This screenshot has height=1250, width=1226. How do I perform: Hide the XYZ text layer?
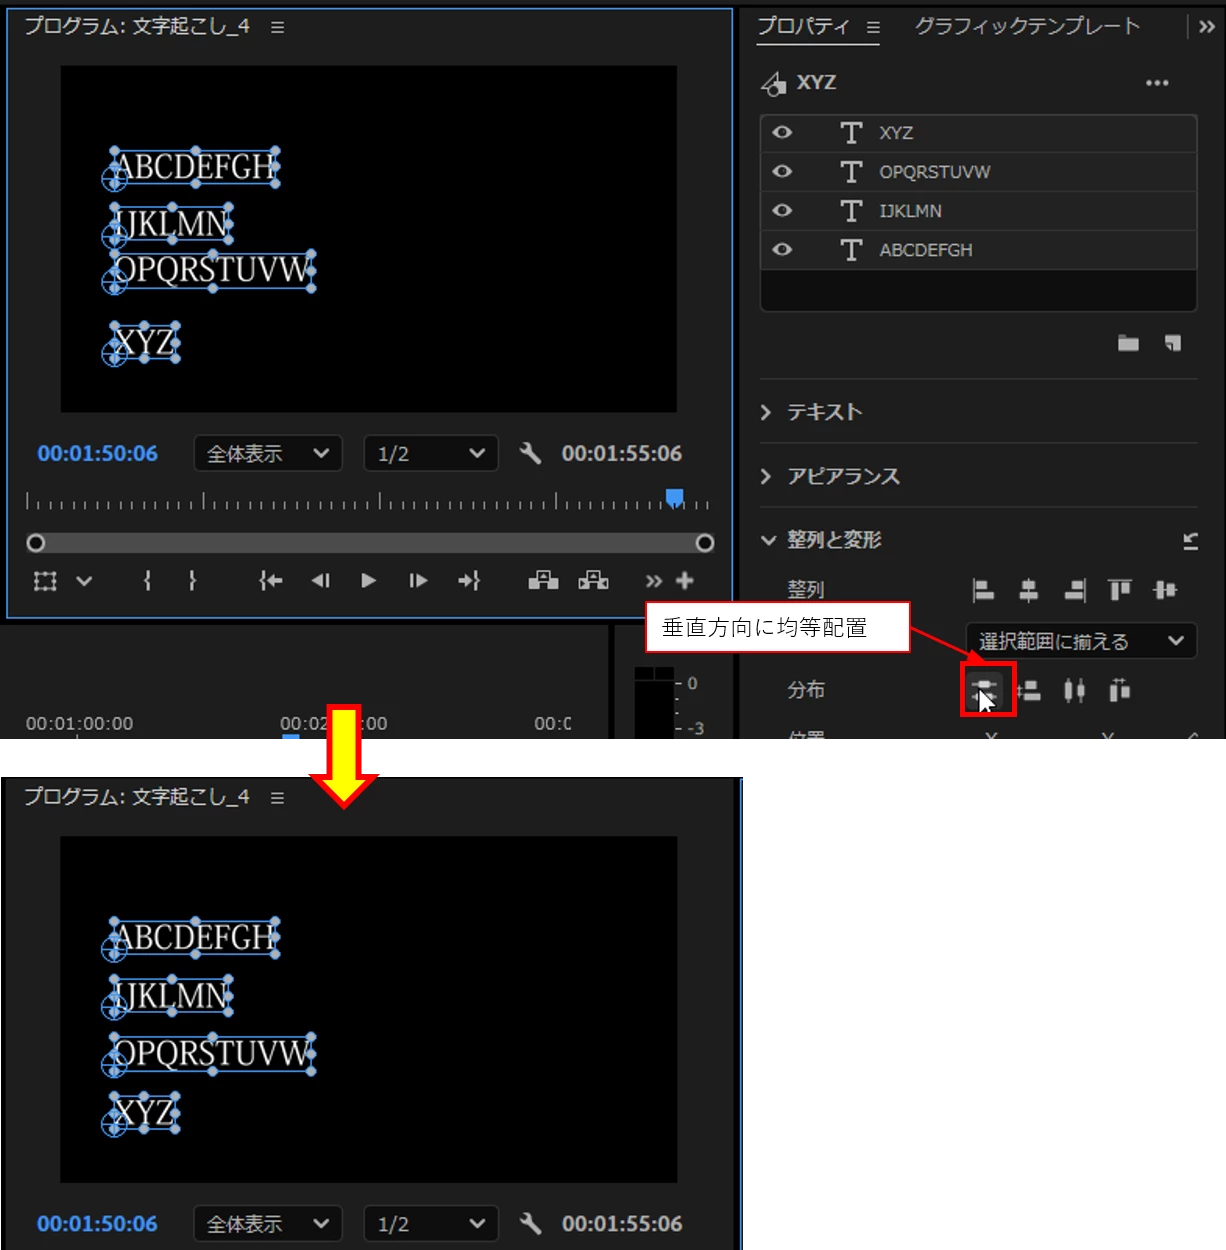click(x=782, y=132)
